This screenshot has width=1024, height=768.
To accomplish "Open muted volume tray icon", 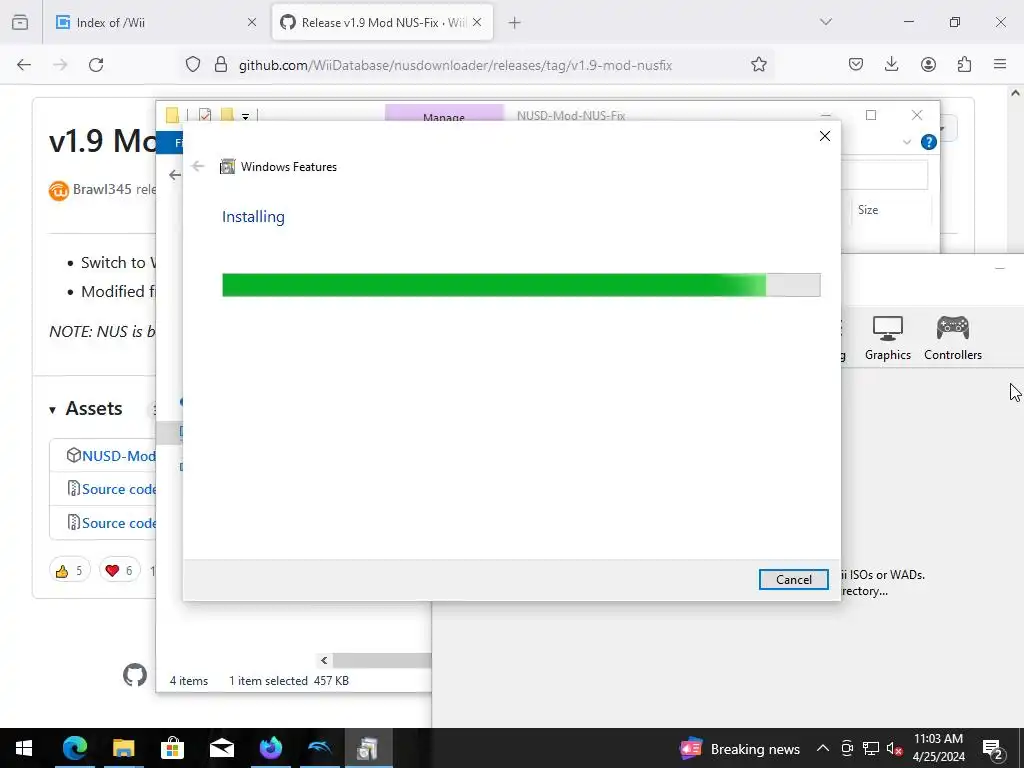I will pyautogui.click(x=895, y=748).
